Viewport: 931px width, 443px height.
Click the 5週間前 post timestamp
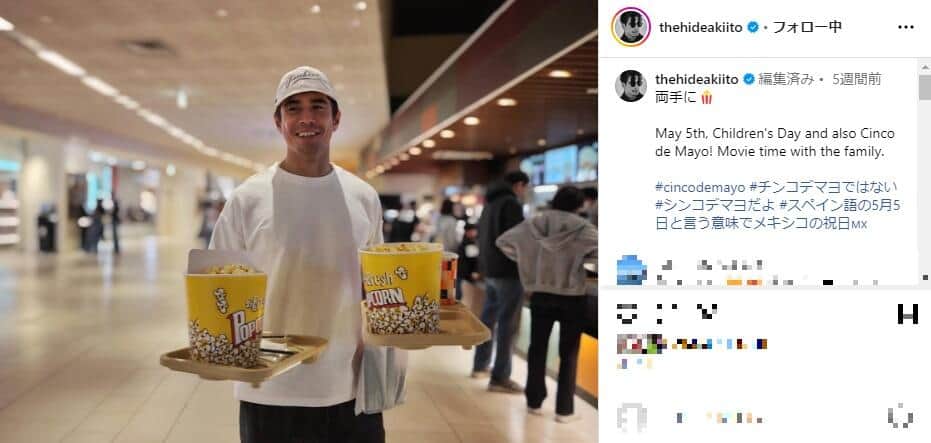tap(857, 80)
